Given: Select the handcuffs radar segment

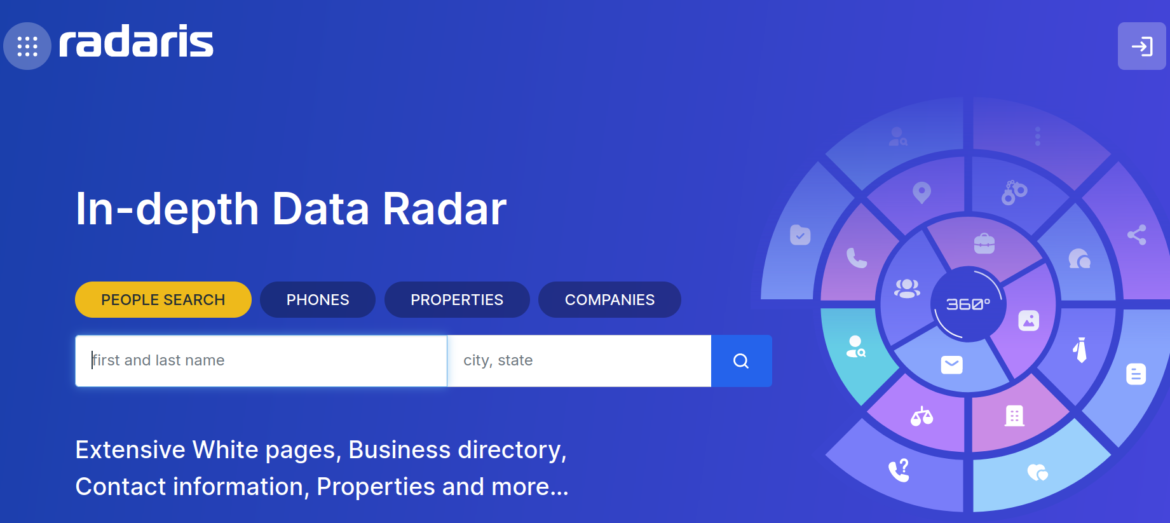Looking at the screenshot, I should pyautogui.click(x=1014, y=192).
